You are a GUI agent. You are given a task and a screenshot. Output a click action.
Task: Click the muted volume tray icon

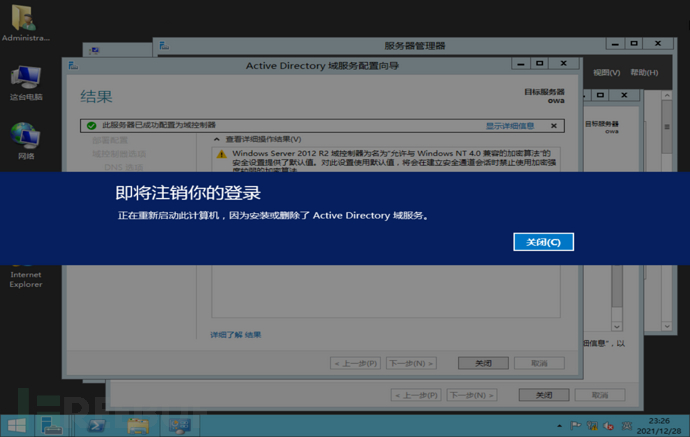[x=609, y=426]
